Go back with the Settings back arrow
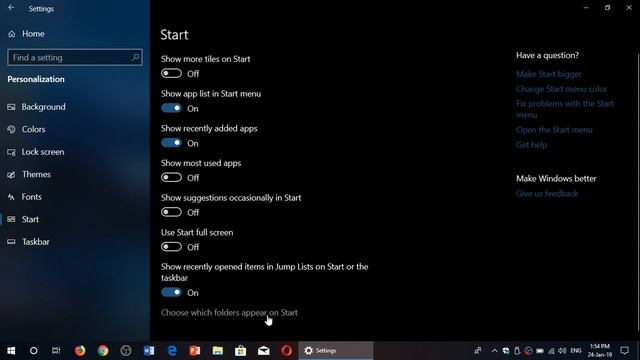Viewport: 640px width, 360px height. tap(11, 8)
